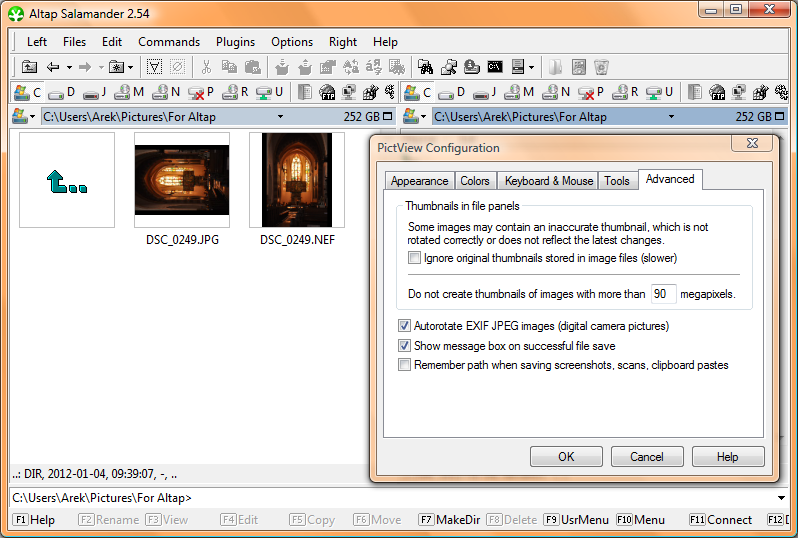Click the Unpack files icon
The height and width of the screenshot is (538, 798).
pos(305,67)
